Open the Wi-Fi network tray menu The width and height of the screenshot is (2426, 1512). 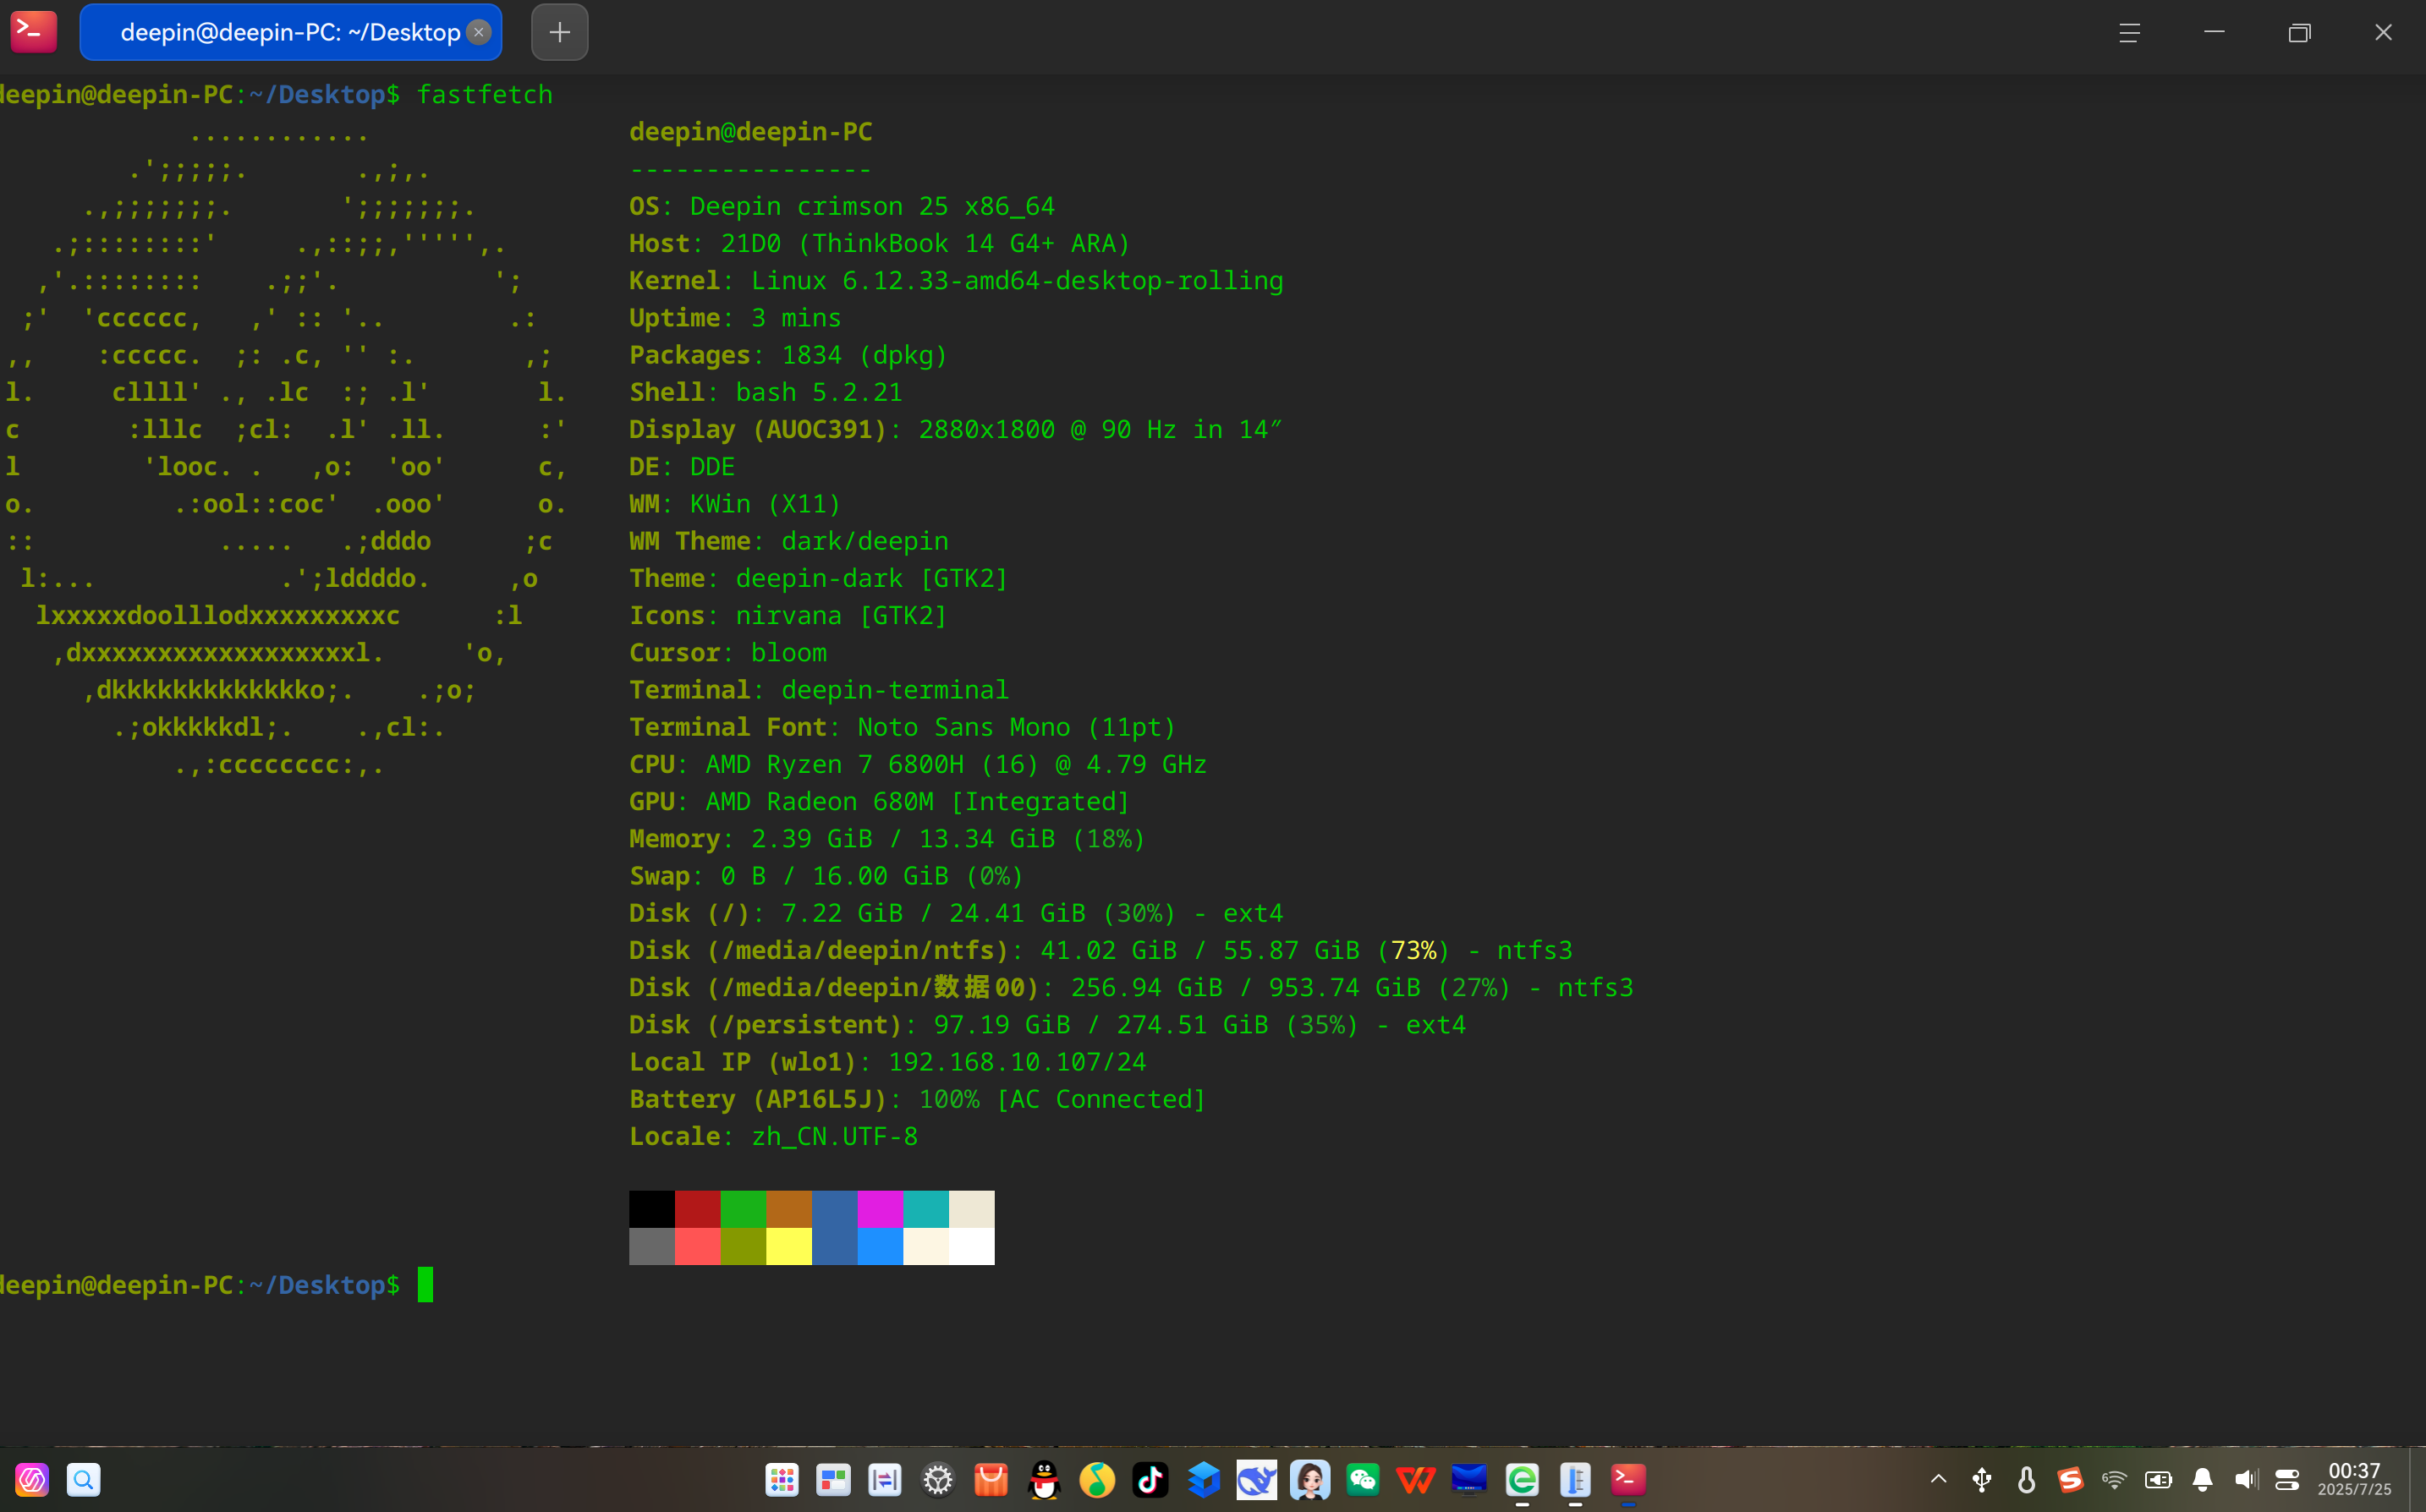tap(2114, 1479)
